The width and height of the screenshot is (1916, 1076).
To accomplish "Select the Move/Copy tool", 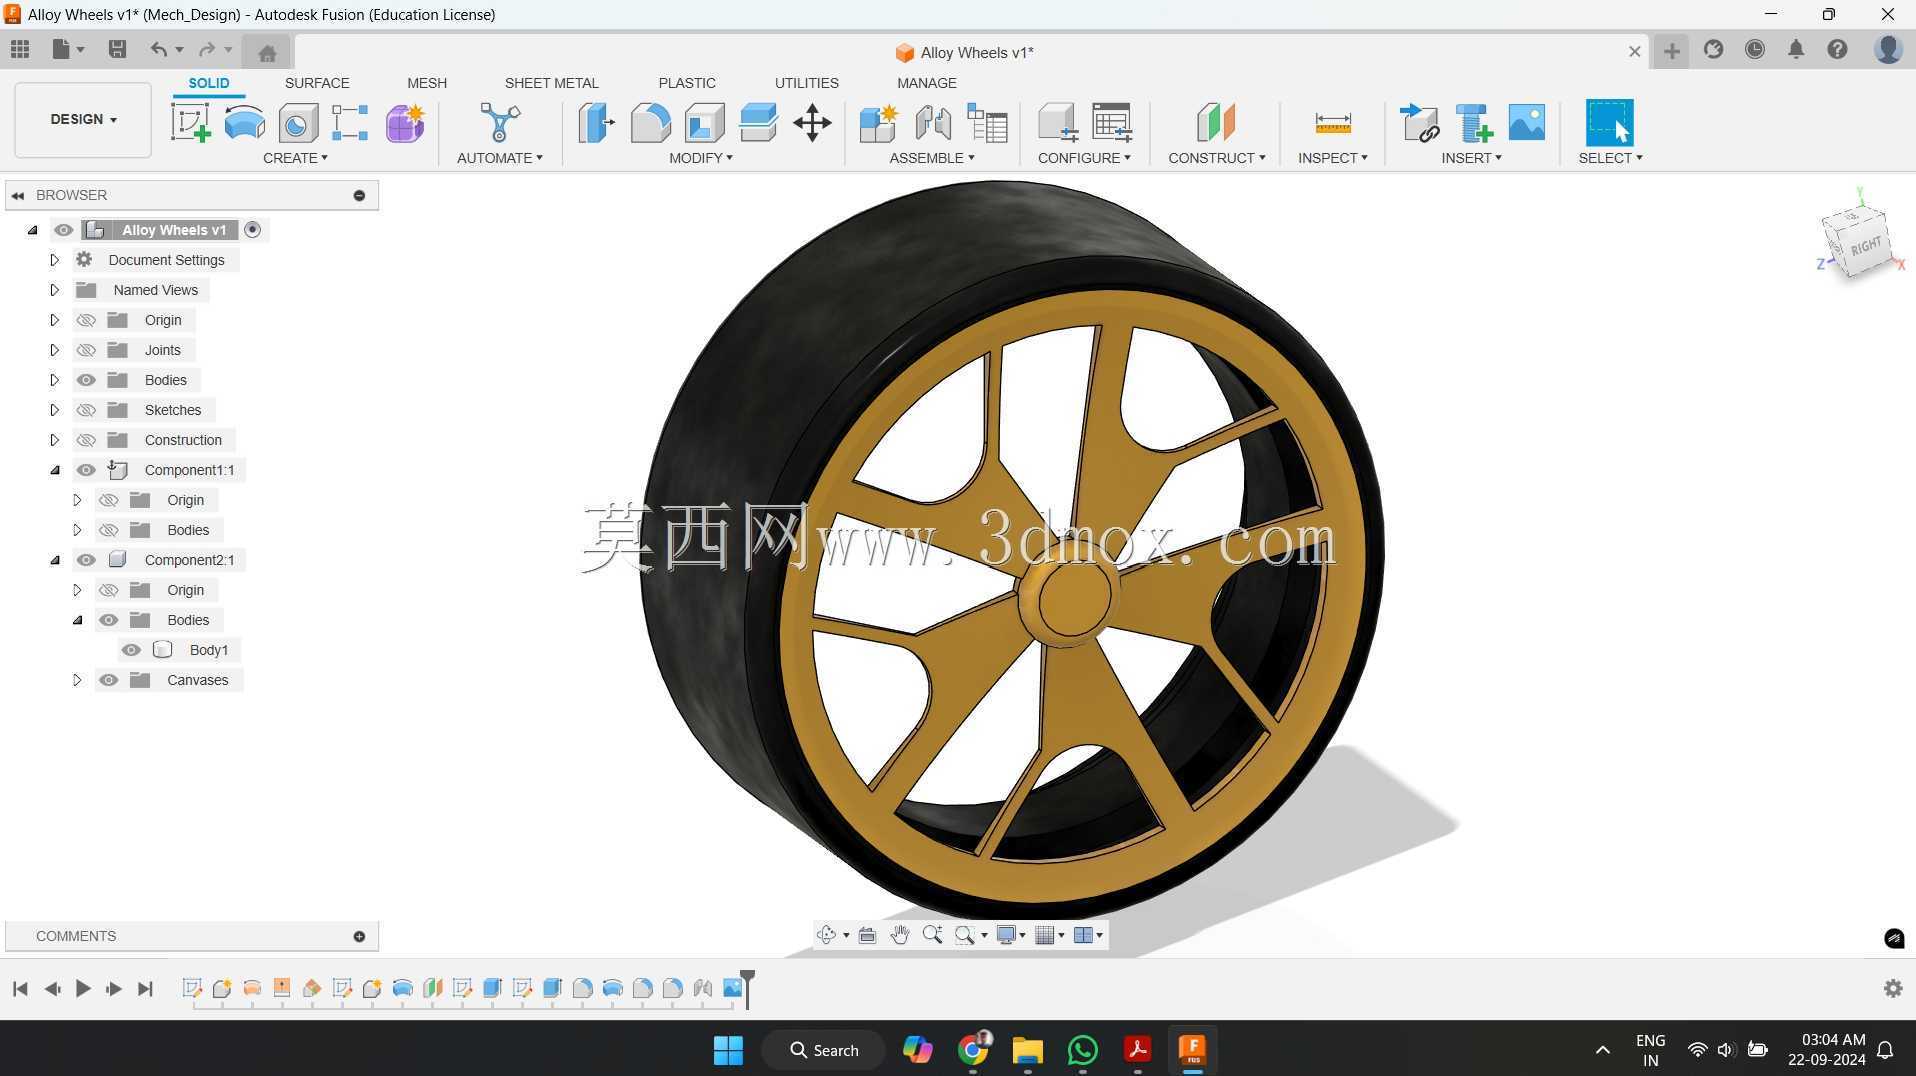I will pyautogui.click(x=812, y=123).
